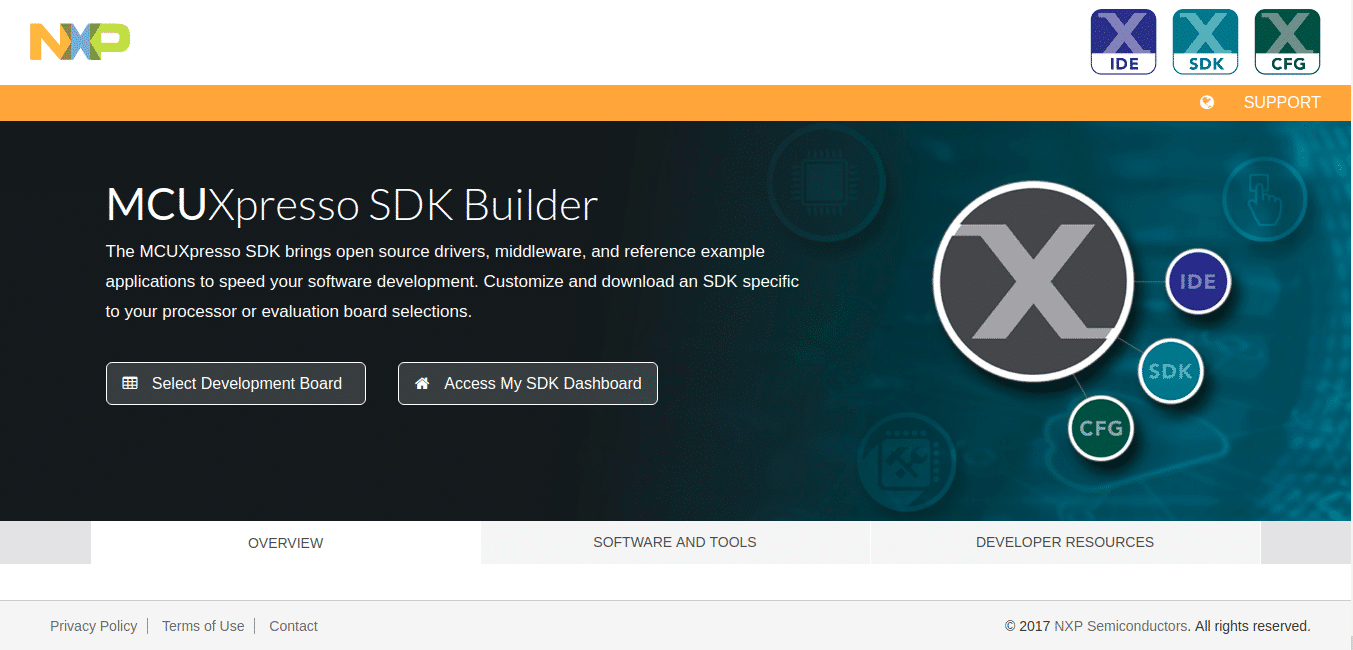Click the globe language icon
The image size is (1353, 650).
pos(1207,102)
